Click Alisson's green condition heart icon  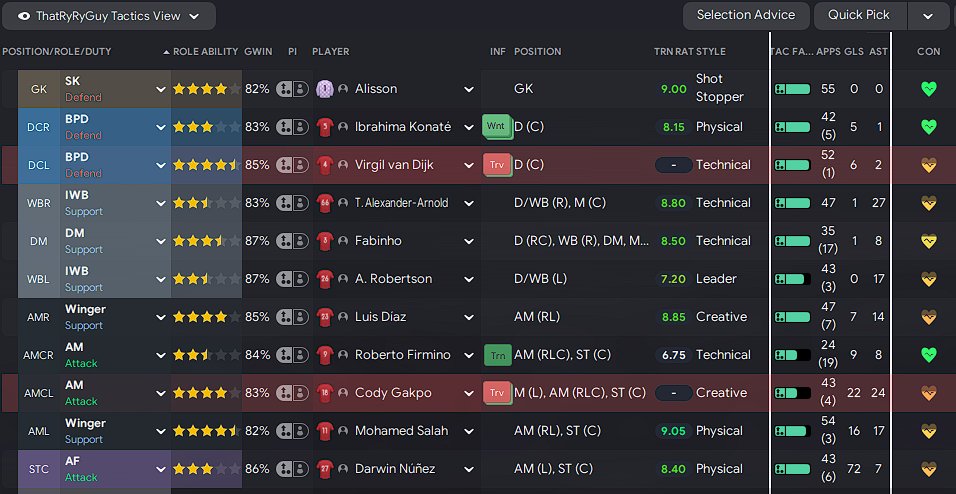930,89
